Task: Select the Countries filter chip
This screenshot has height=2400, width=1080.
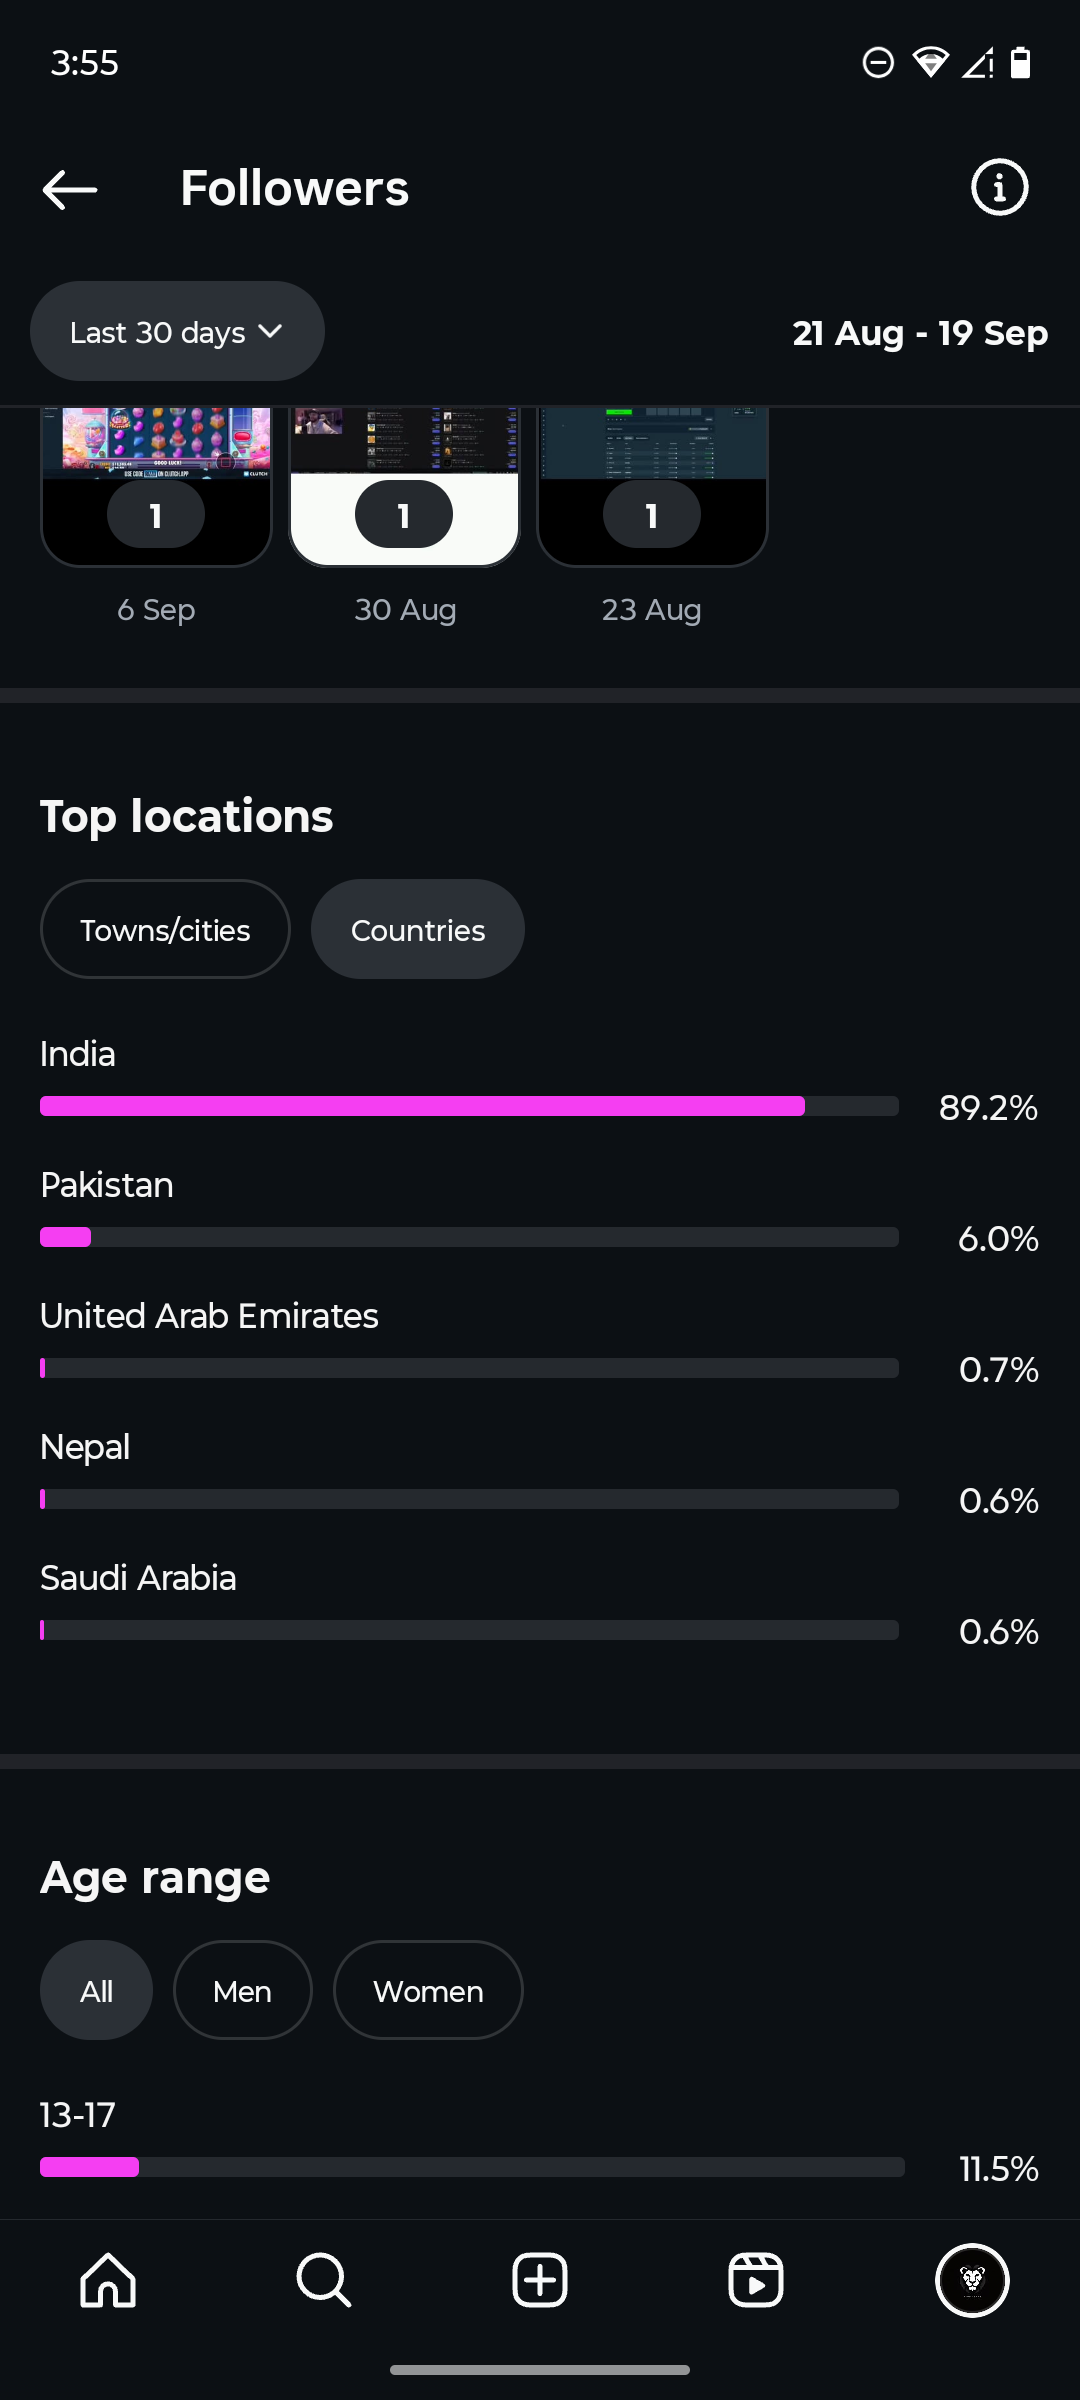Action: tap(418, 930)
